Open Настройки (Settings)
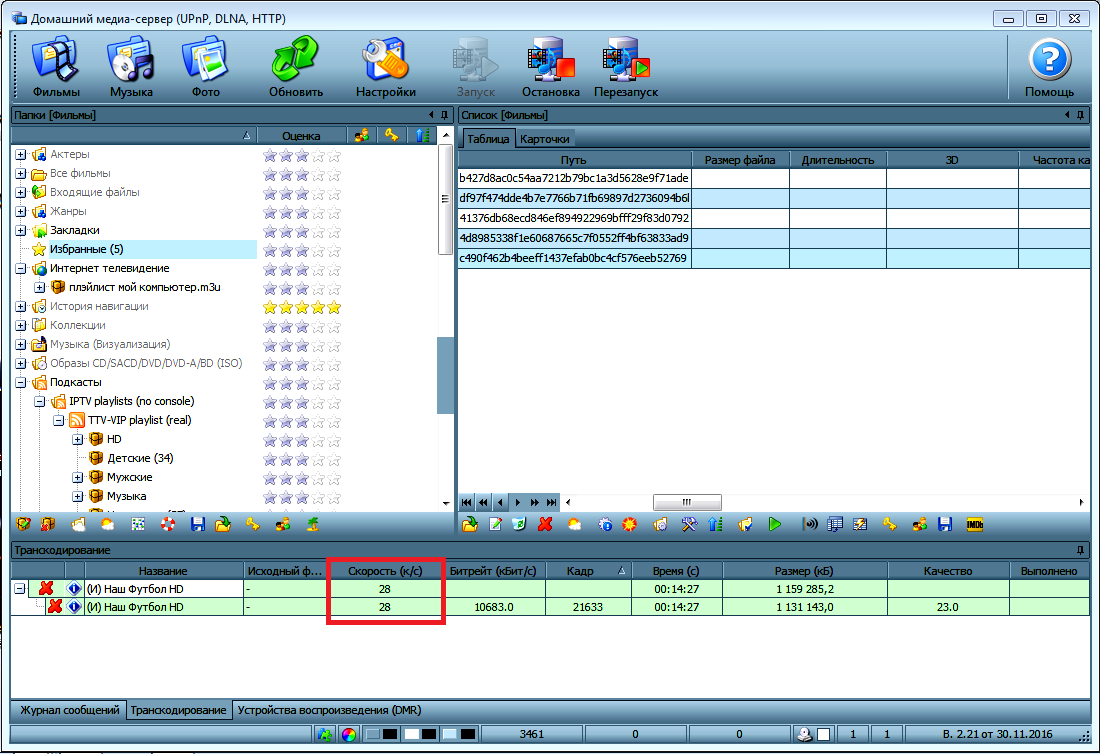 pos(385,66)
